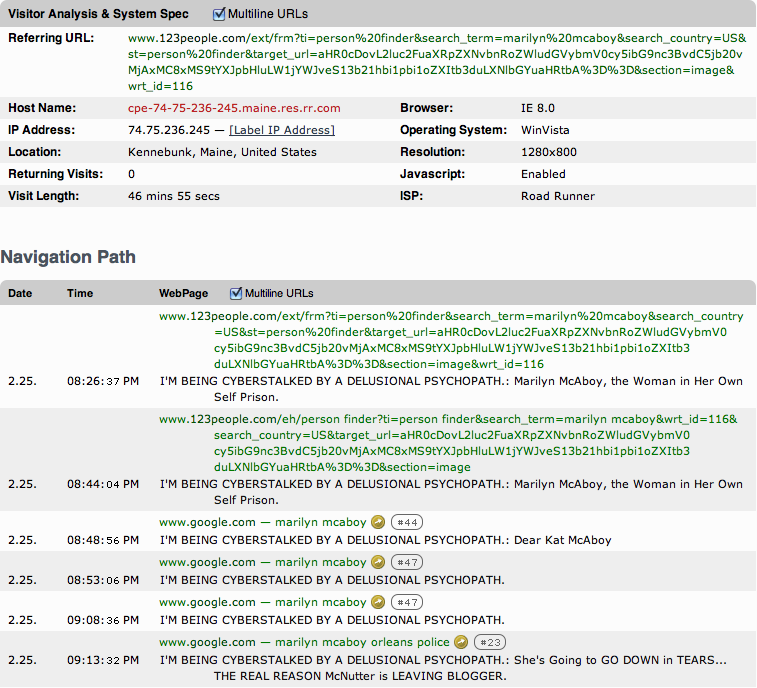Screen dimensions: 757x688
Task: Open search icon beside rank #44
Action: click(378, 522)
